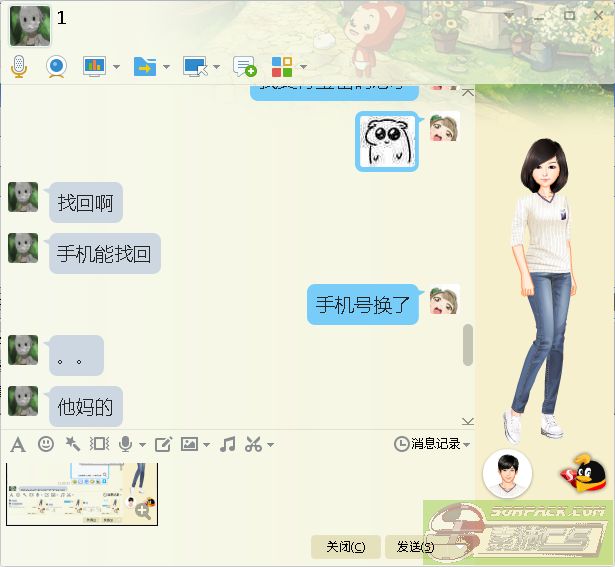The image size is (615, 567).
Task: Click the sender avatar beside 手机能找回
Action: coord(23,248)
